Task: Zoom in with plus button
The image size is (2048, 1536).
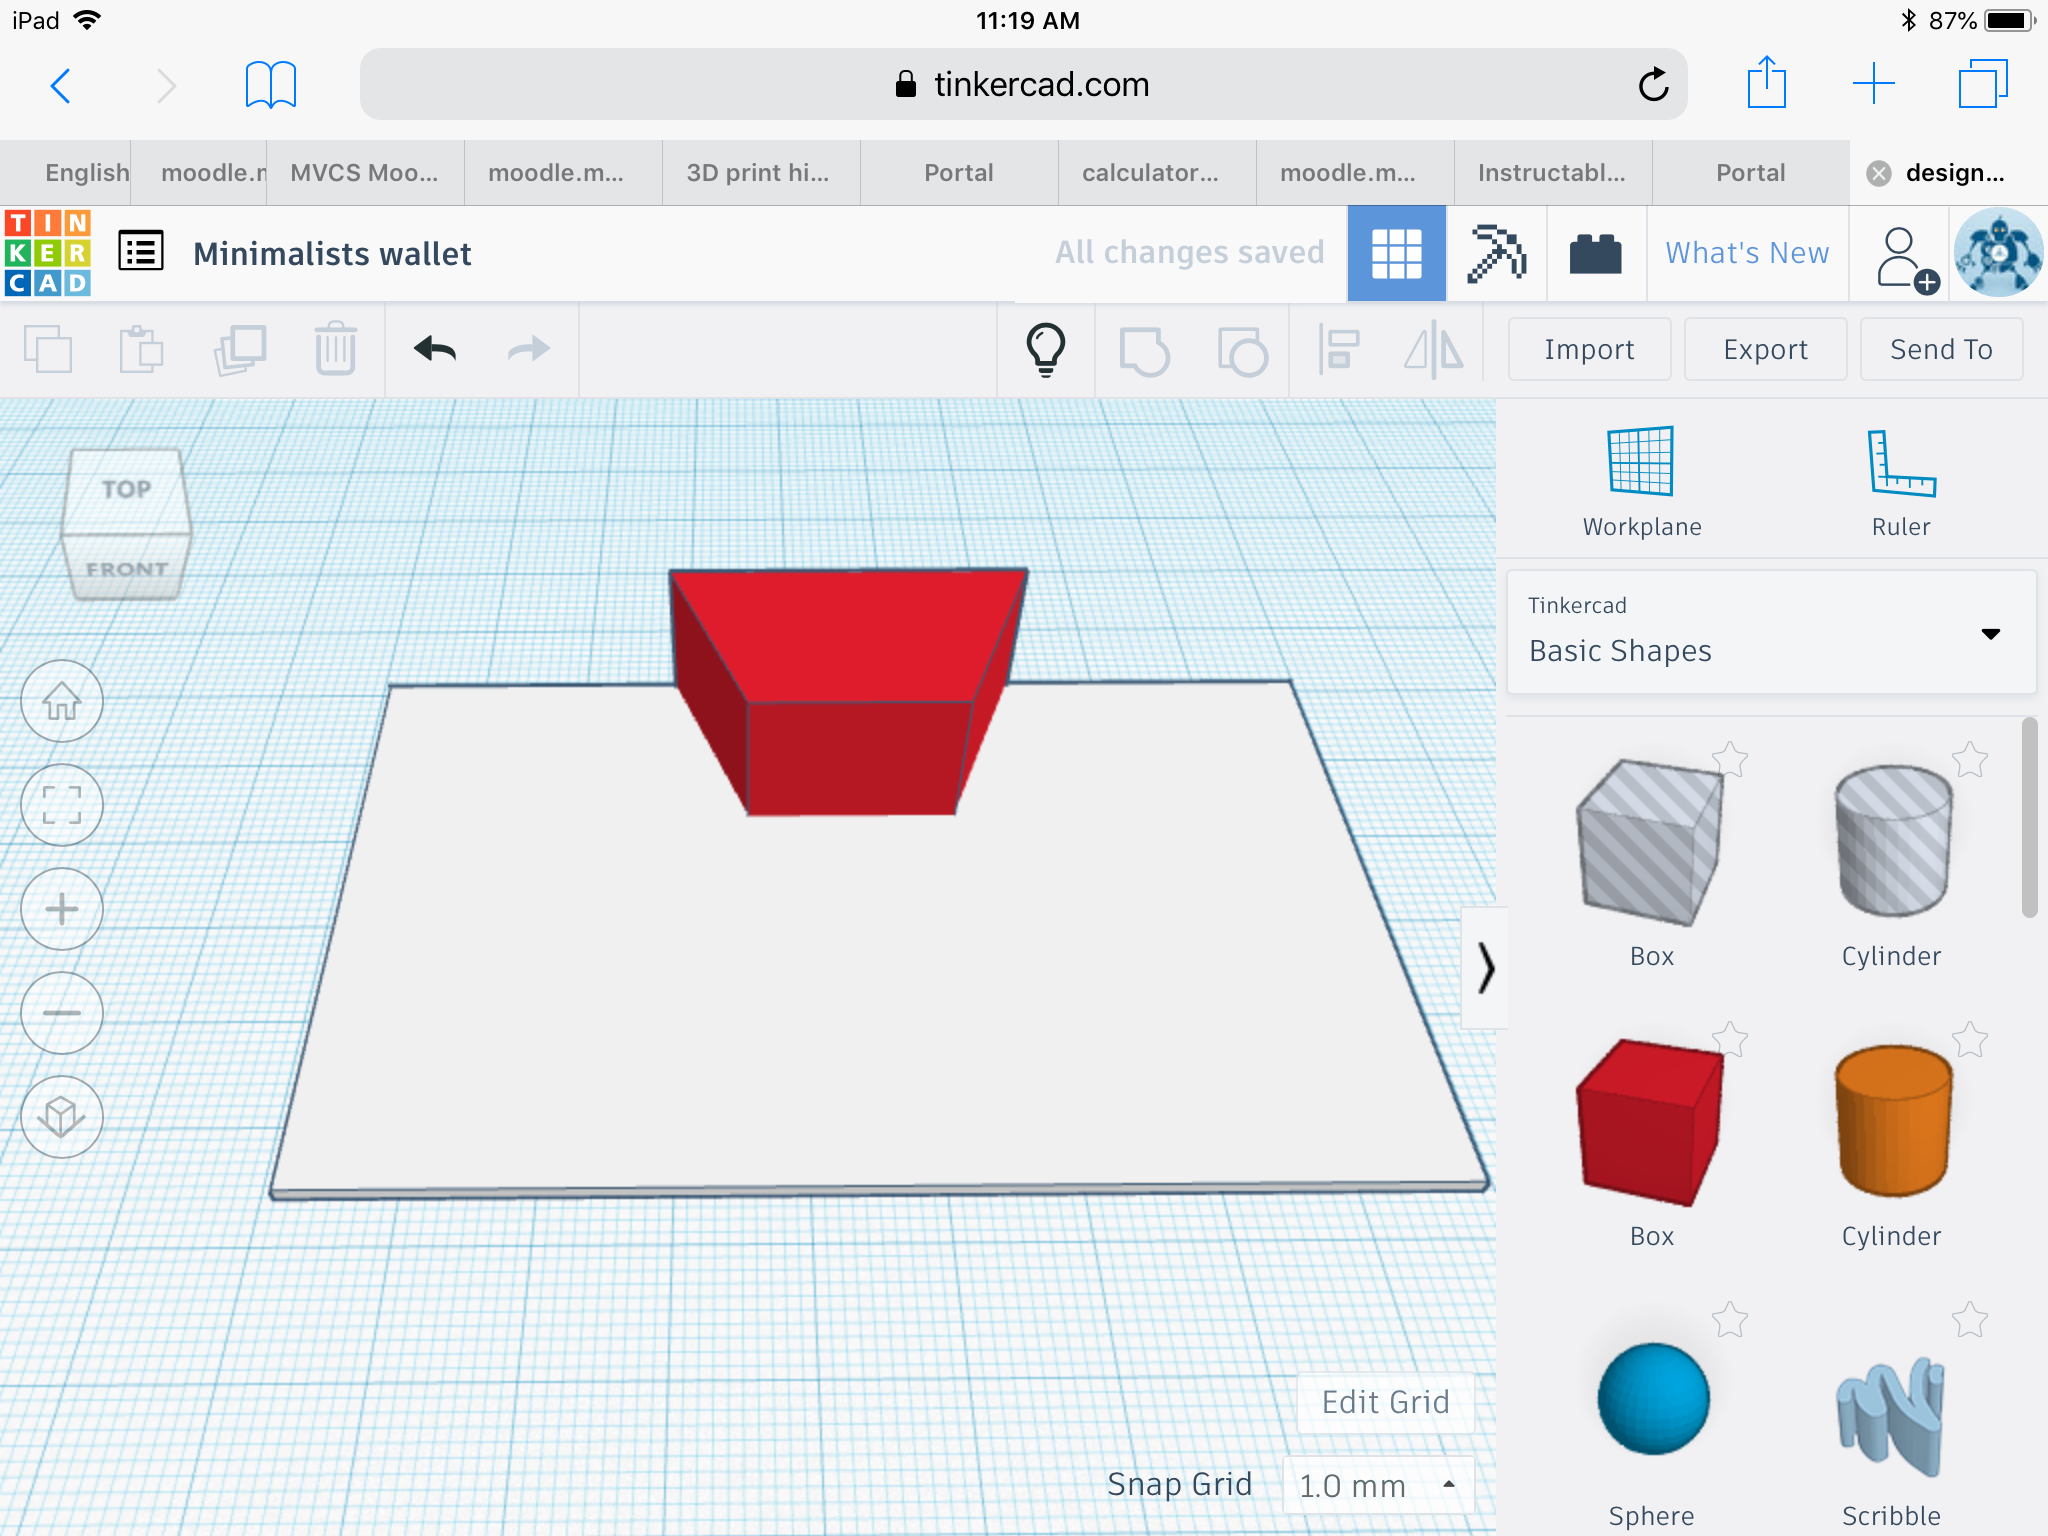Action: (x=62, y=909)
